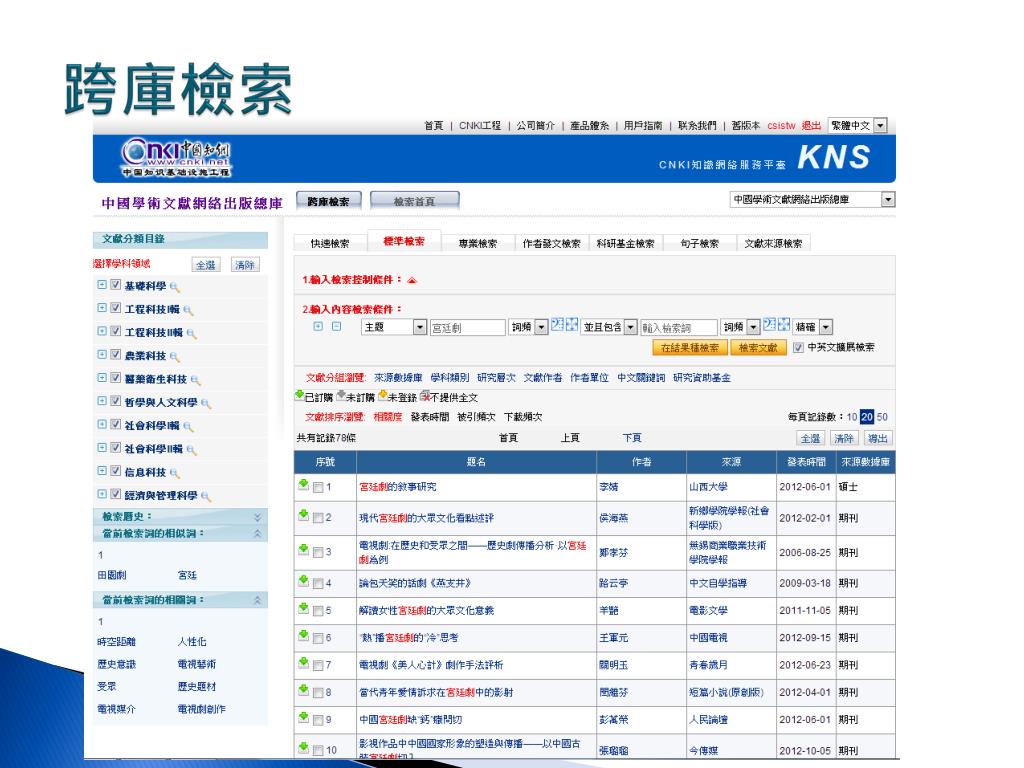Uncheck the 基礎科學 category checkbox
This screenshot has width=1024, height=768.
[x=116, y=285]
